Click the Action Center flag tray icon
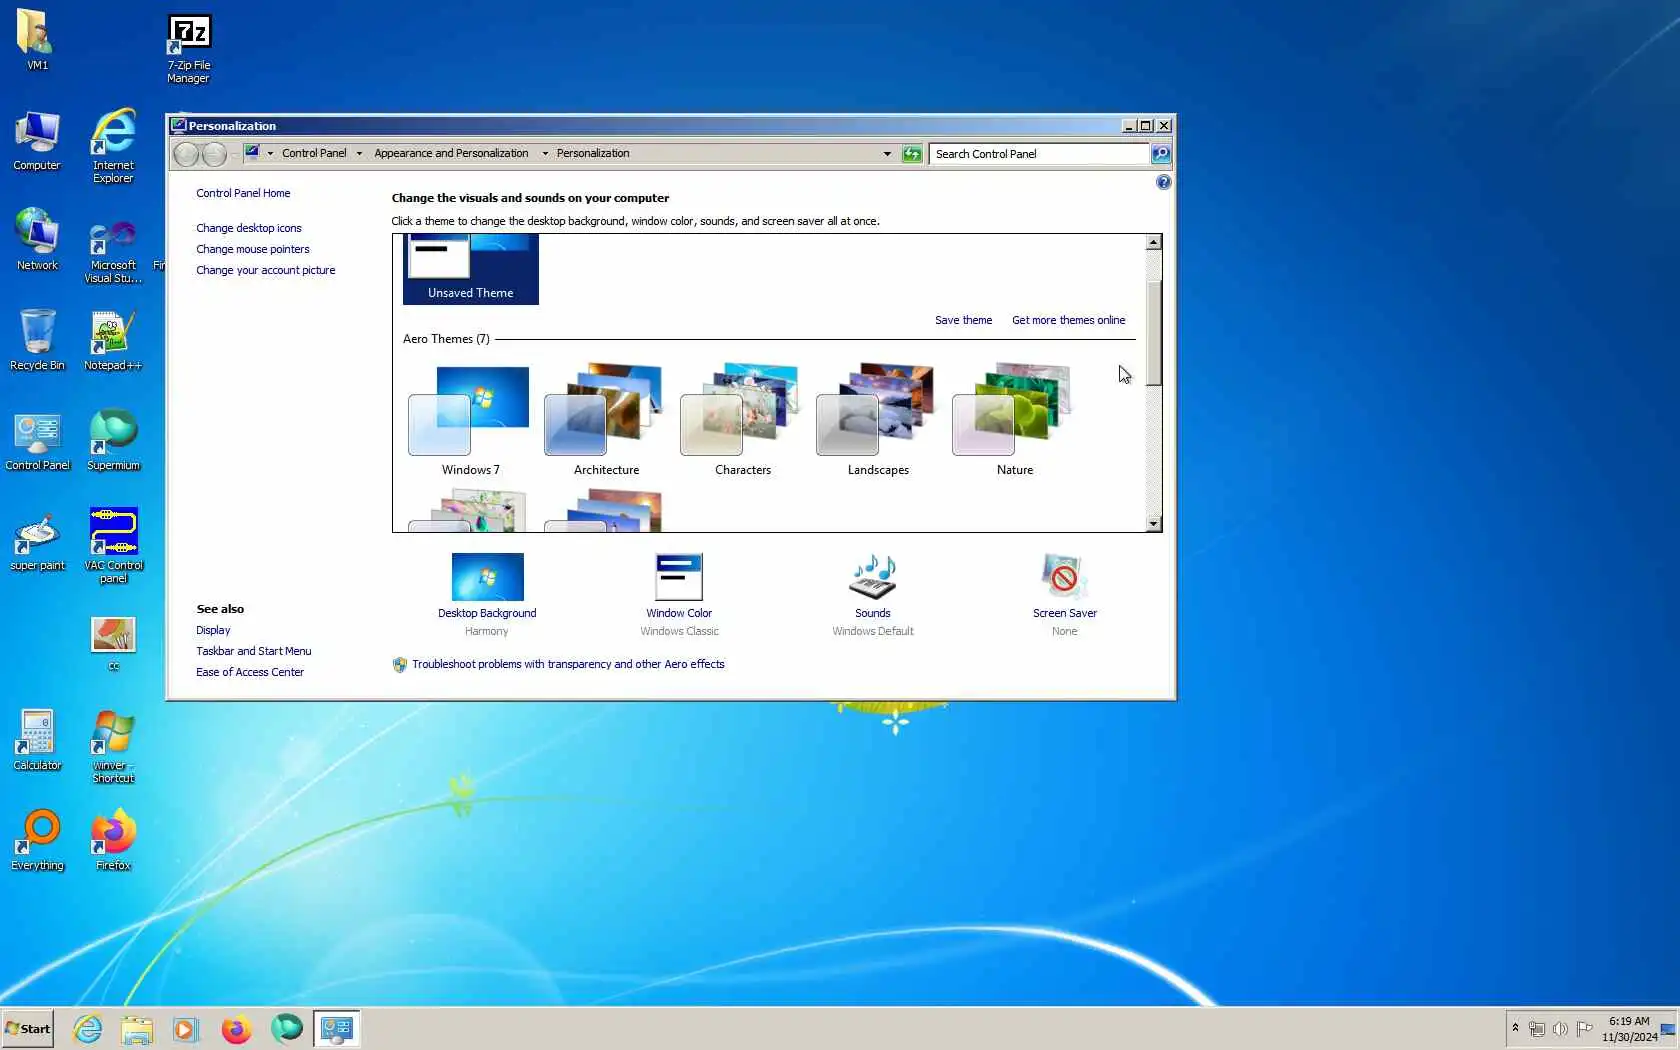The image size is (1680, 1050). click(1584, 1029)
